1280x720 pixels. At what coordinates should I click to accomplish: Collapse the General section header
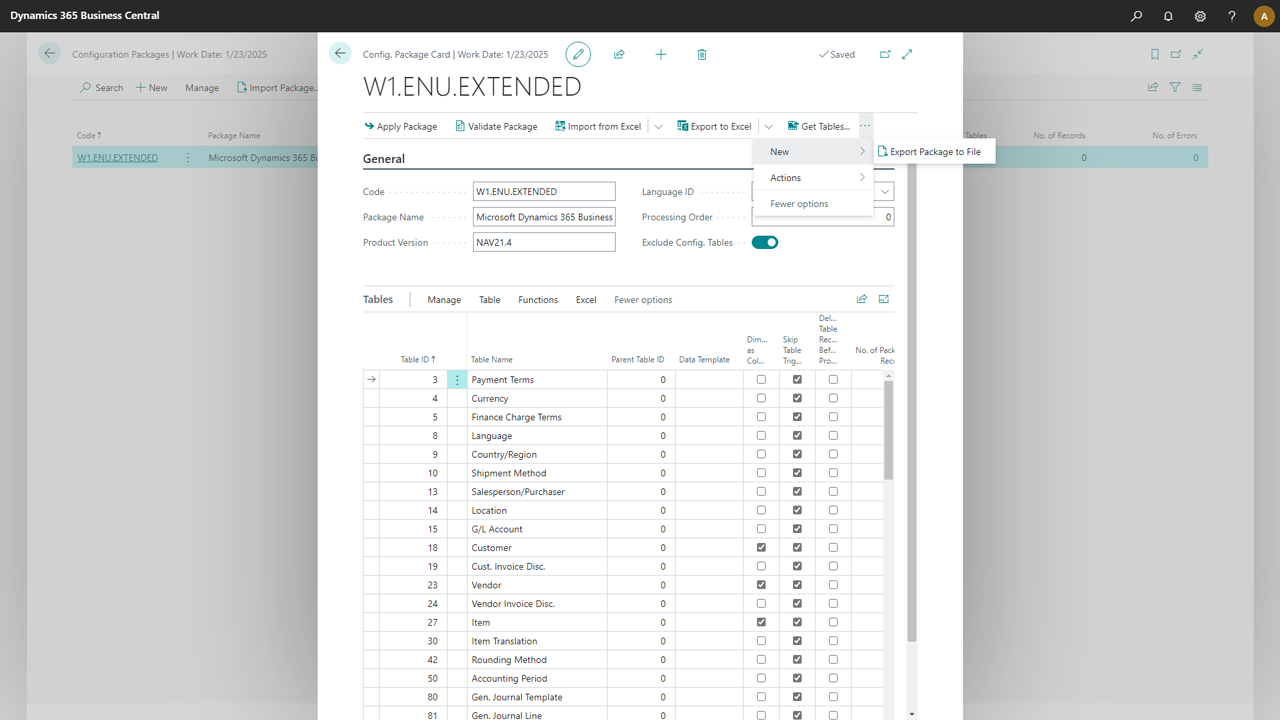point(384,159)
